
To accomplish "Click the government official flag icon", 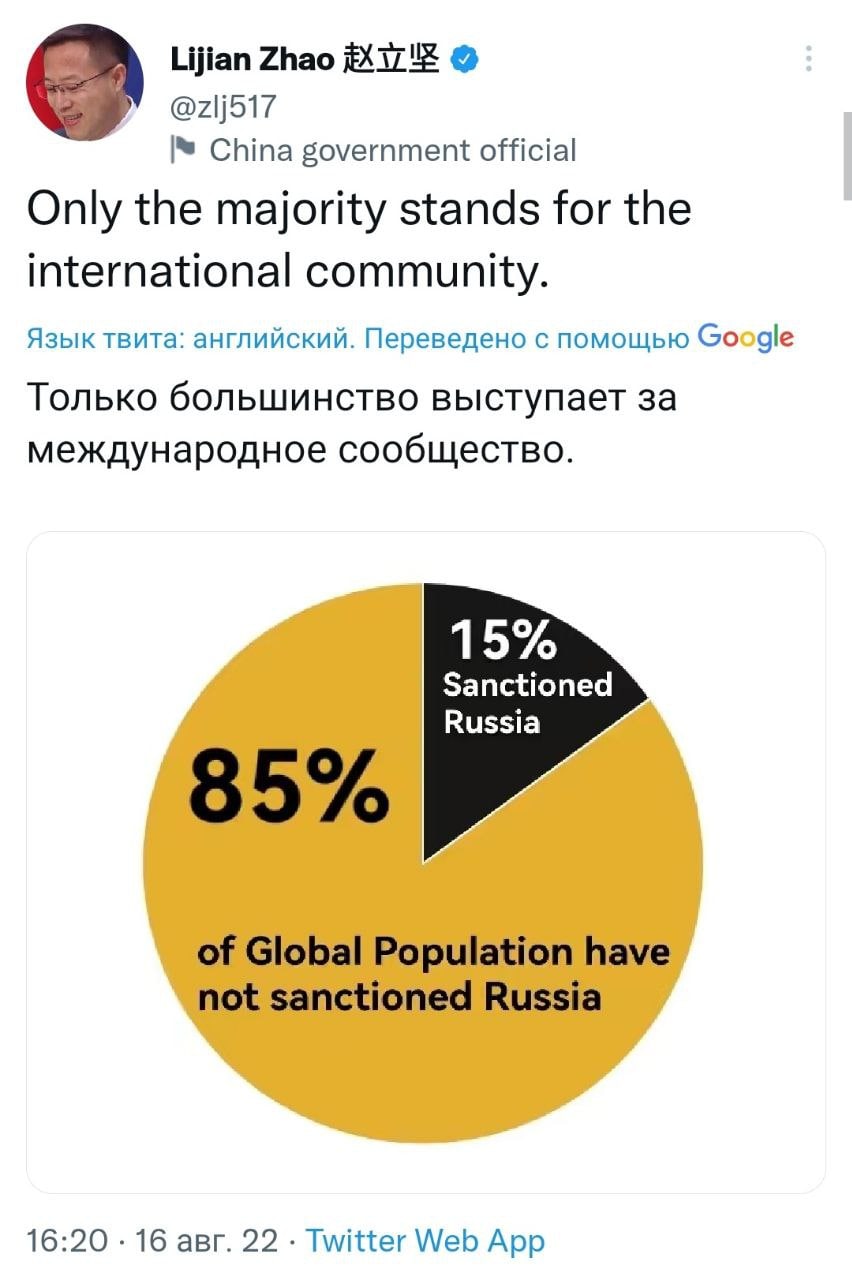I will [183, 150].
